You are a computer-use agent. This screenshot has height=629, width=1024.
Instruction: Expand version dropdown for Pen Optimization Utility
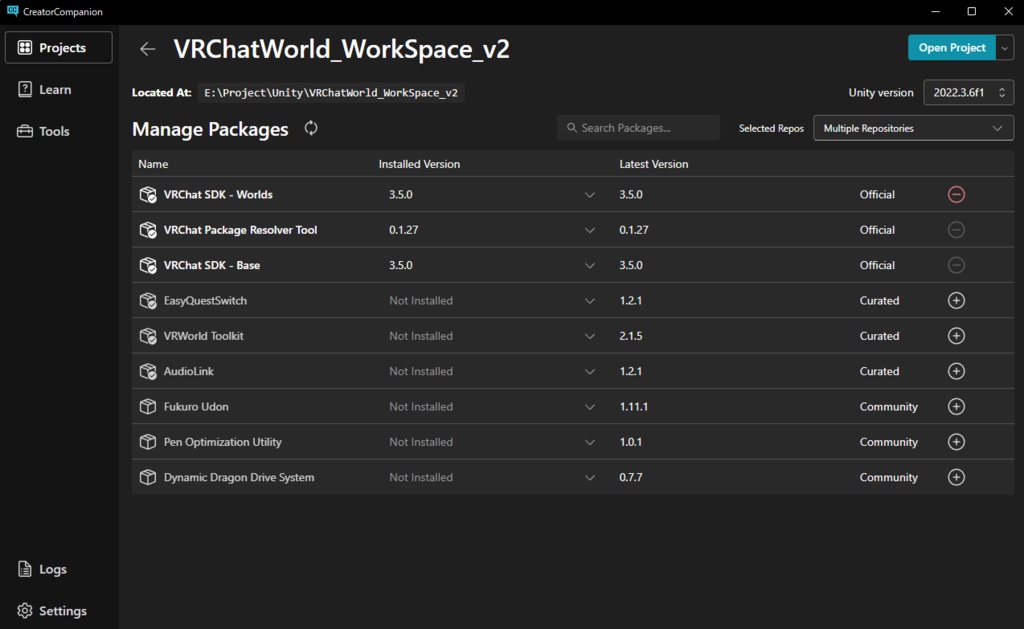590,442
